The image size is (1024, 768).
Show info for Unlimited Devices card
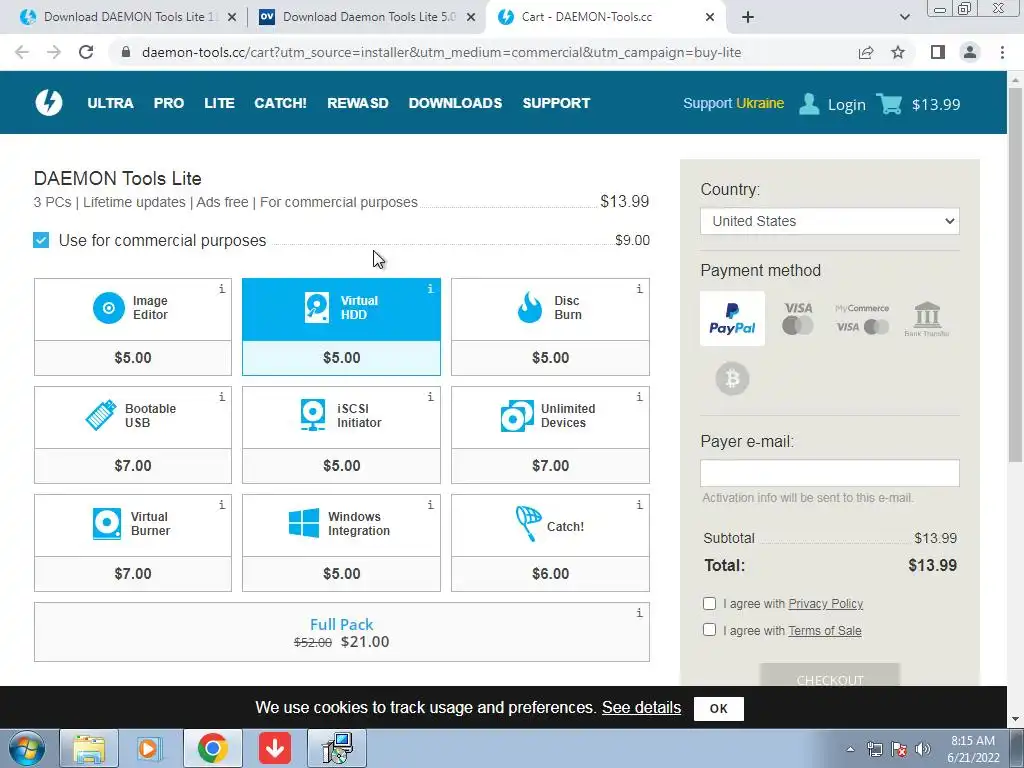coord(639,396)
